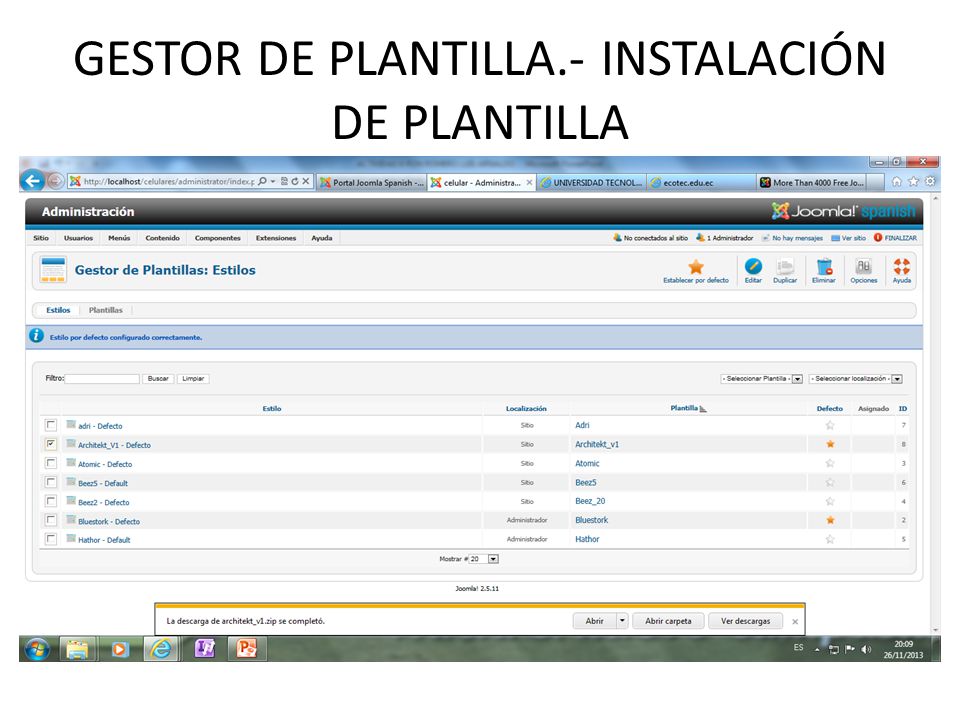Switch to Portal Joomla Spanish browser tab
The width and height of the screenshot is (960, 720).
coord(372,182)
